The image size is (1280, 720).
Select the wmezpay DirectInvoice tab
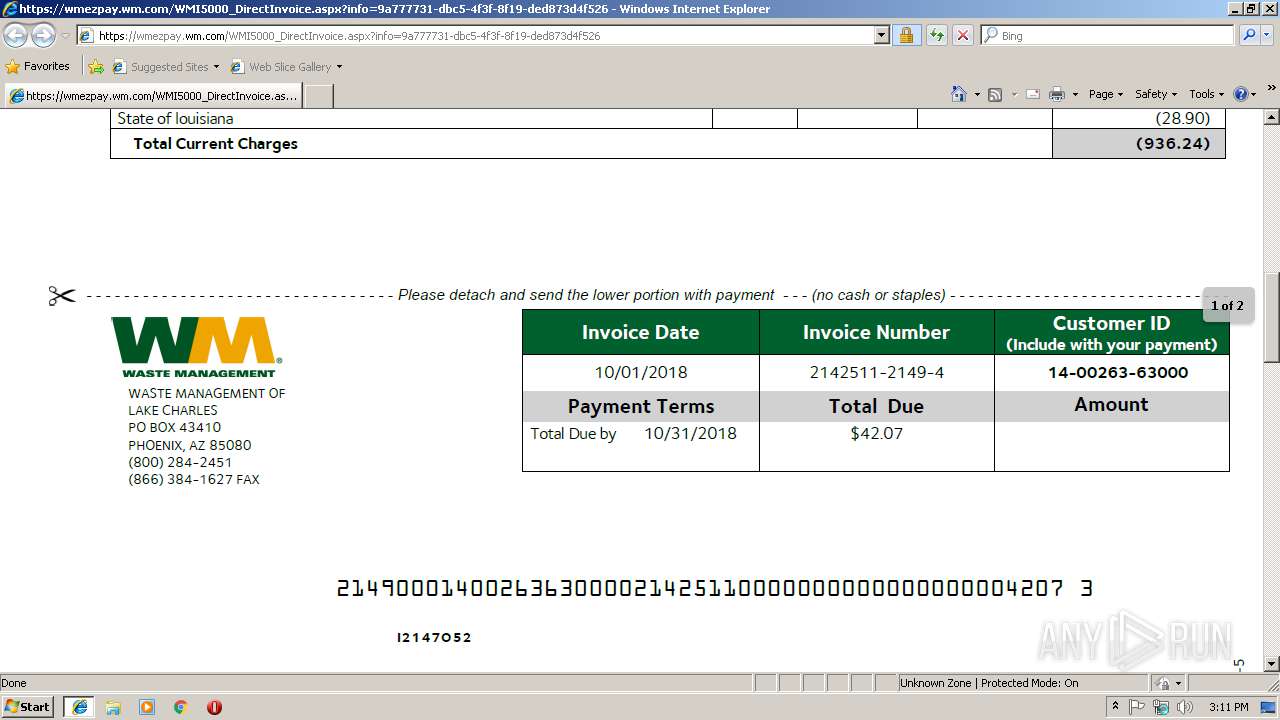point(152,96)
